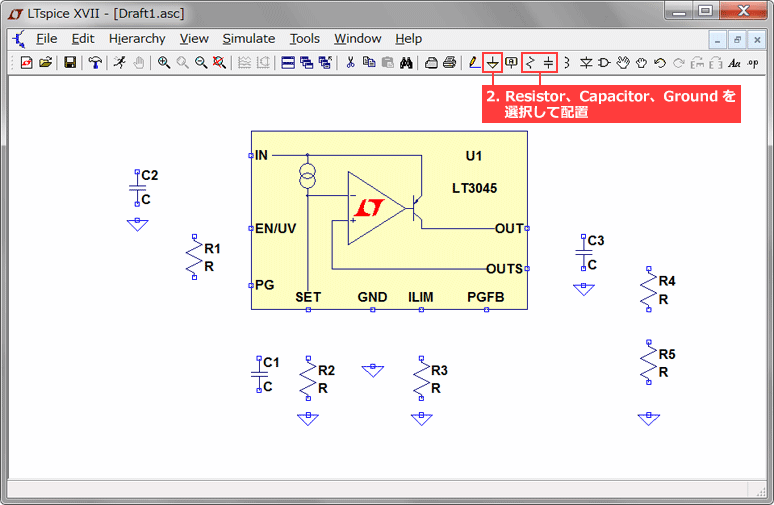Select the Text Aa tool
Viewport: 774px width, 505px height.
(735, 63)
